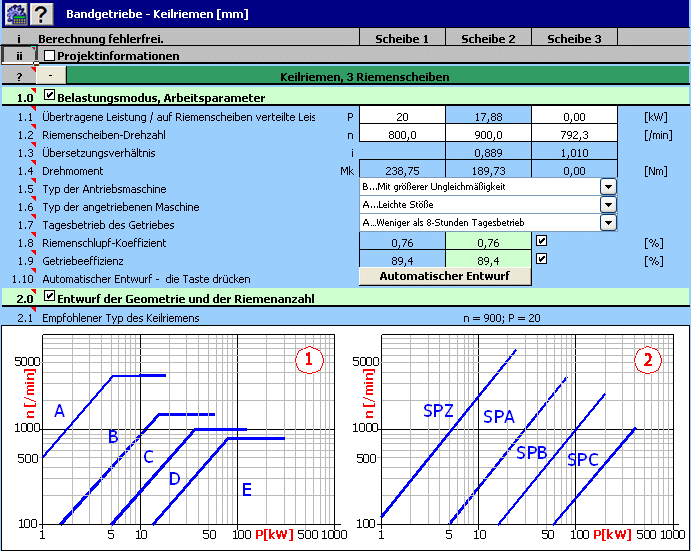Click the blue Getriebeeffizienz cell 89,4
This screenshot has width=691, height=551.
pos(402,261)
